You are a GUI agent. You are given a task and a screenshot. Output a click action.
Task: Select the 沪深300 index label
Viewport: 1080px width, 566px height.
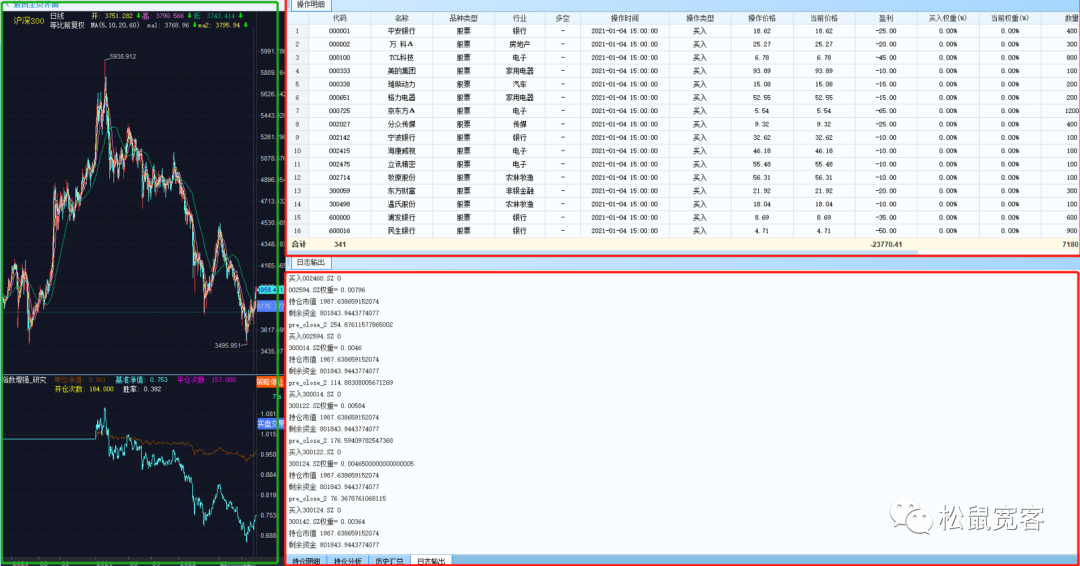pos(29,21)
